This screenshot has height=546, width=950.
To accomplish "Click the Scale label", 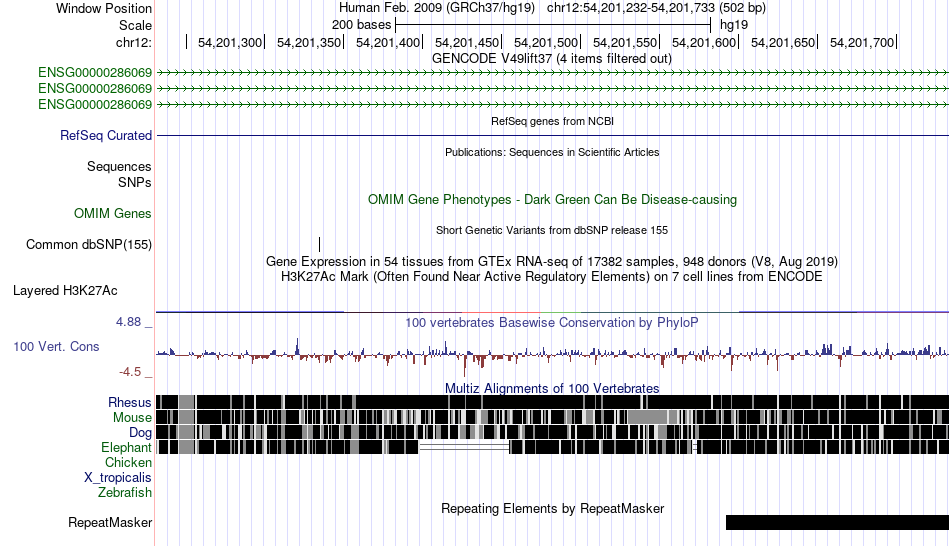I will tap(135, 25).
